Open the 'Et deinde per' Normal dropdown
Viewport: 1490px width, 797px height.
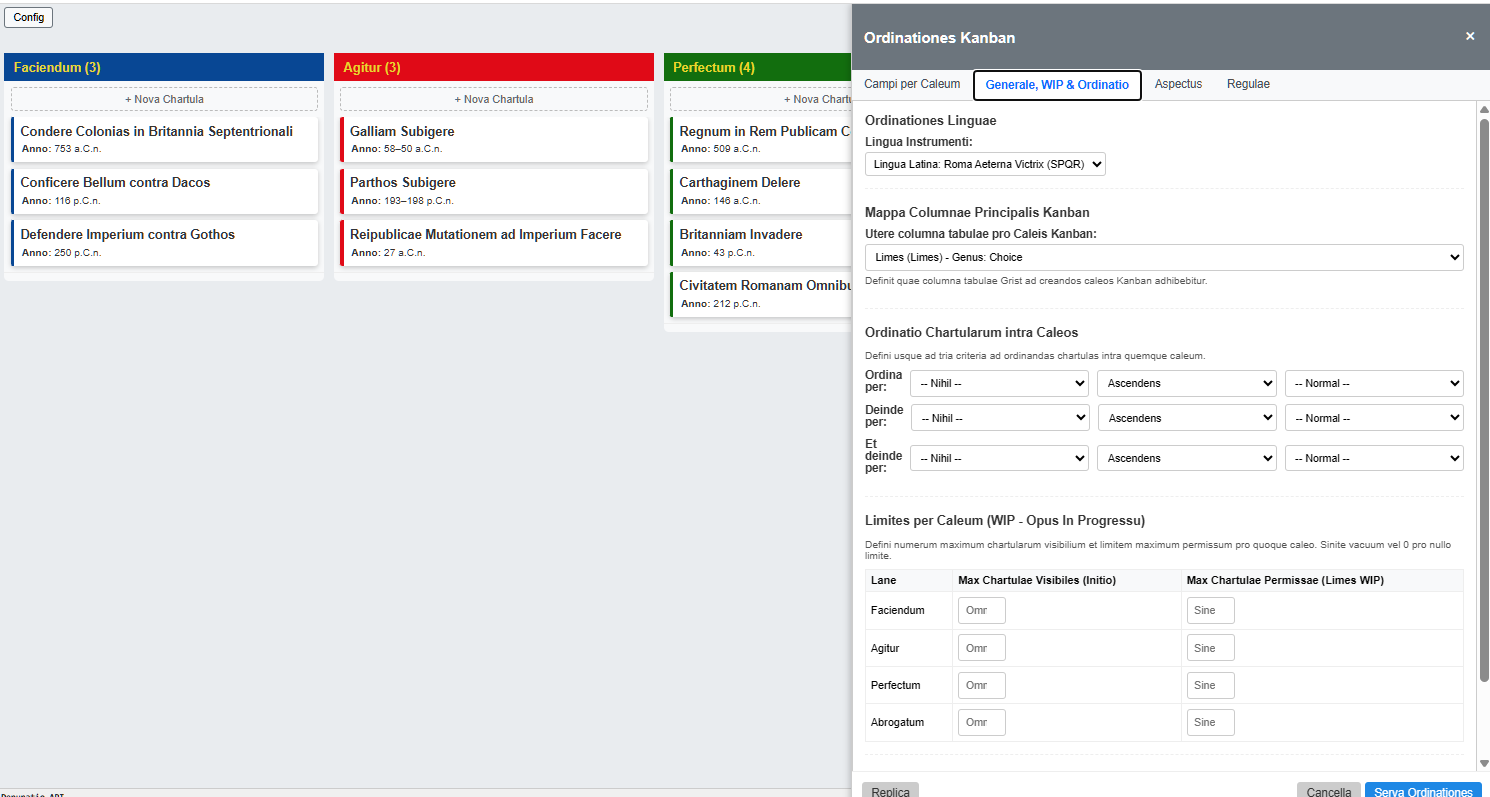(1373, 458)
